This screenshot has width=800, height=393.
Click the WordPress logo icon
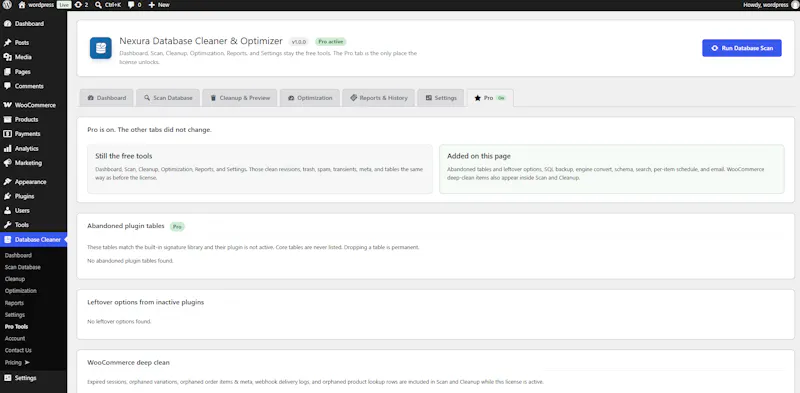click(x=7, y=5)
